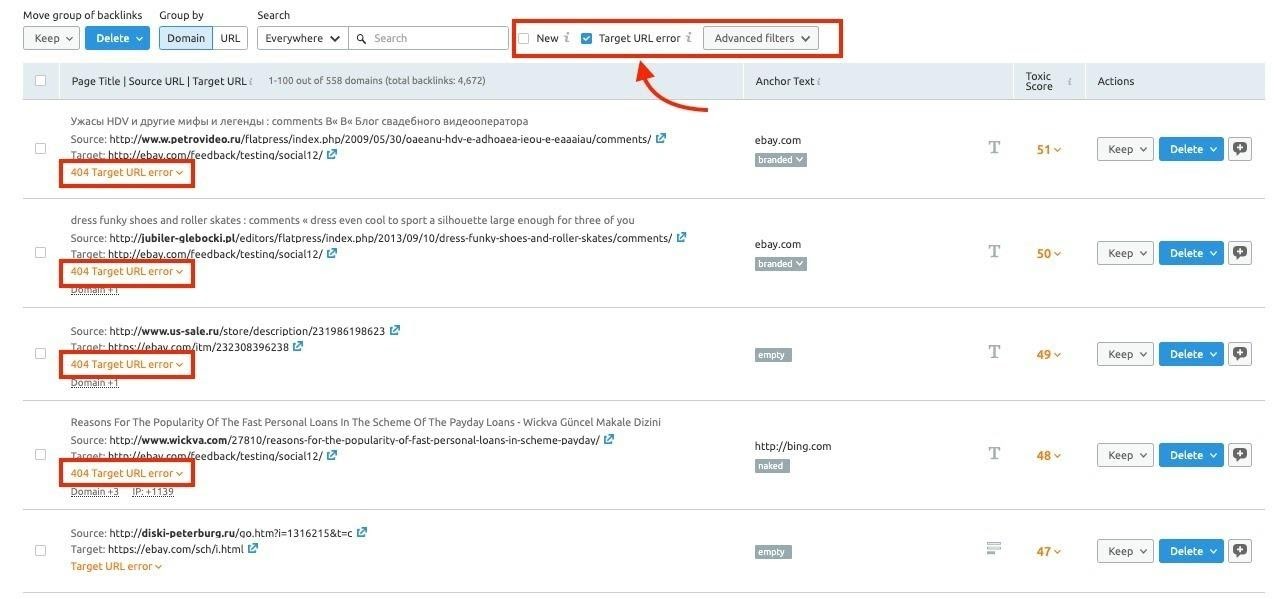
Task: Click inside the Search input field
Action: 430,37
